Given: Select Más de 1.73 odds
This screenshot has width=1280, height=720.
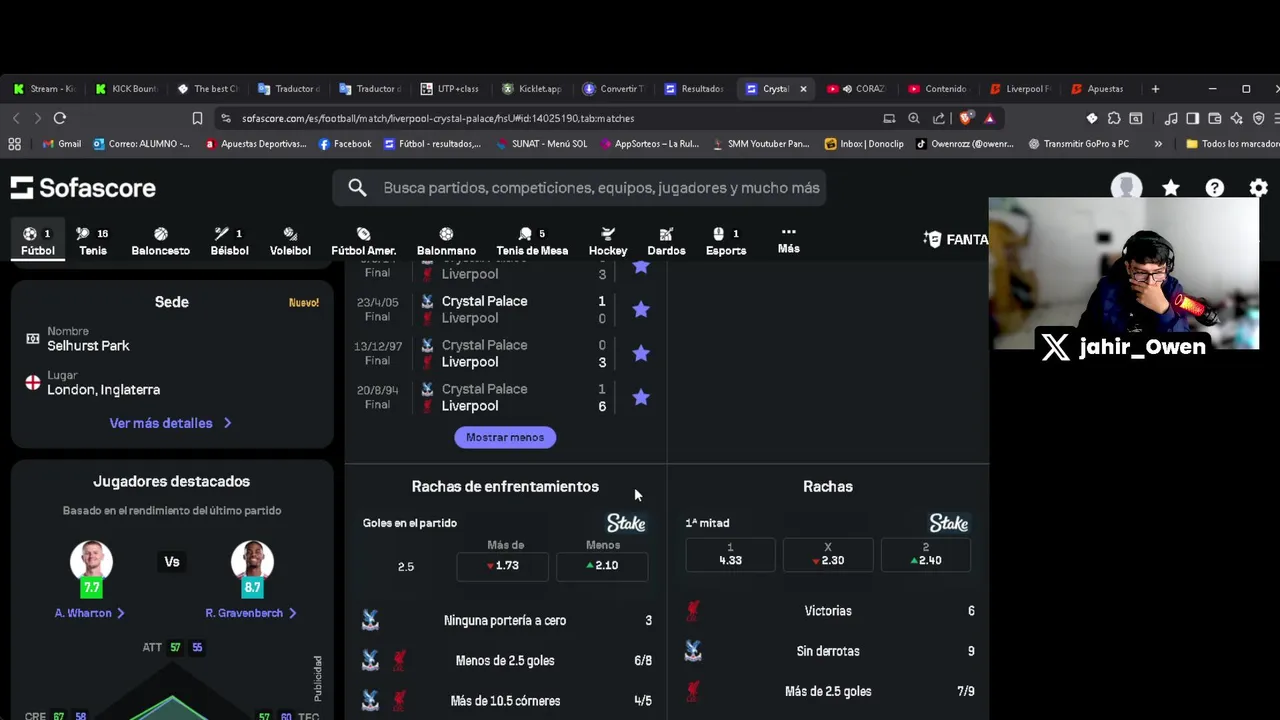Looking at the screenshot, I should coord(505,566).
